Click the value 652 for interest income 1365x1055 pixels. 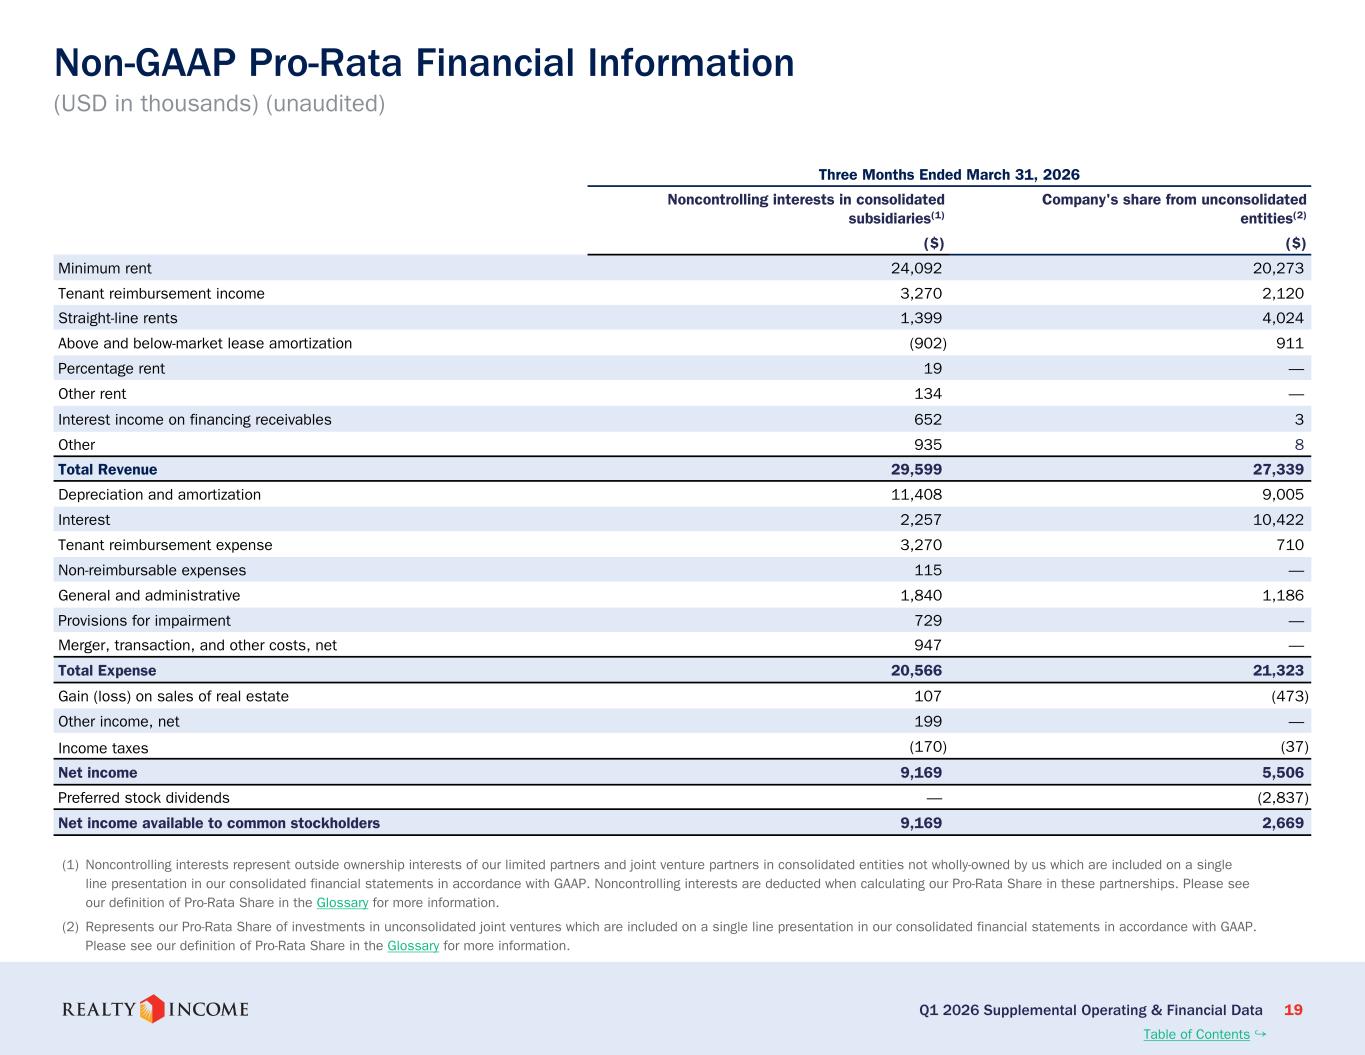point(928,419)
